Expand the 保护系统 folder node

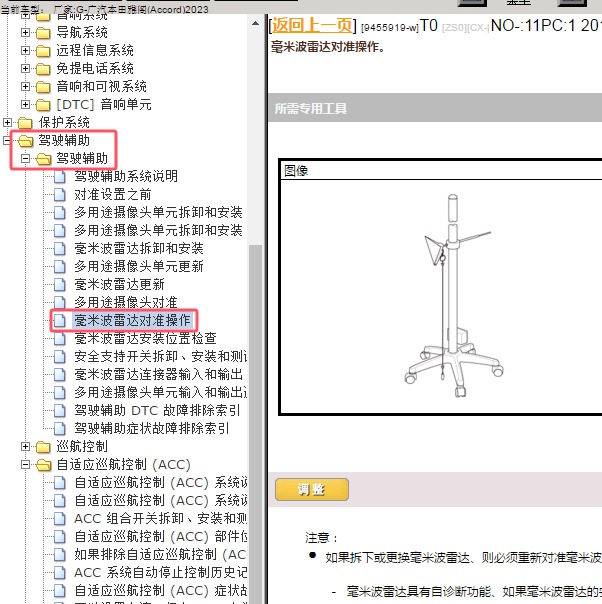[9, 122]
